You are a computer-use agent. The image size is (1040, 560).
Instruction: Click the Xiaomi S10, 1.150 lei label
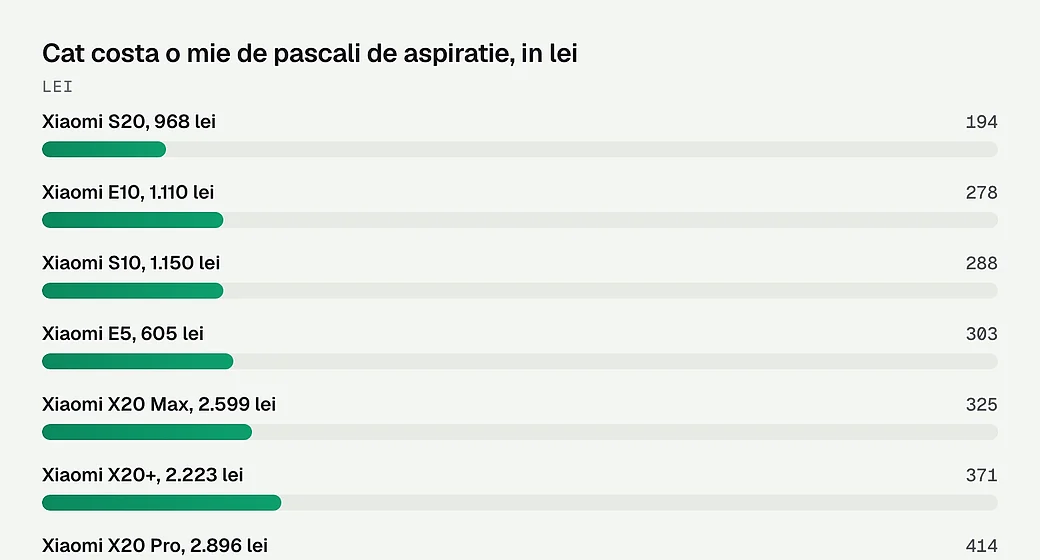point(131,263)
